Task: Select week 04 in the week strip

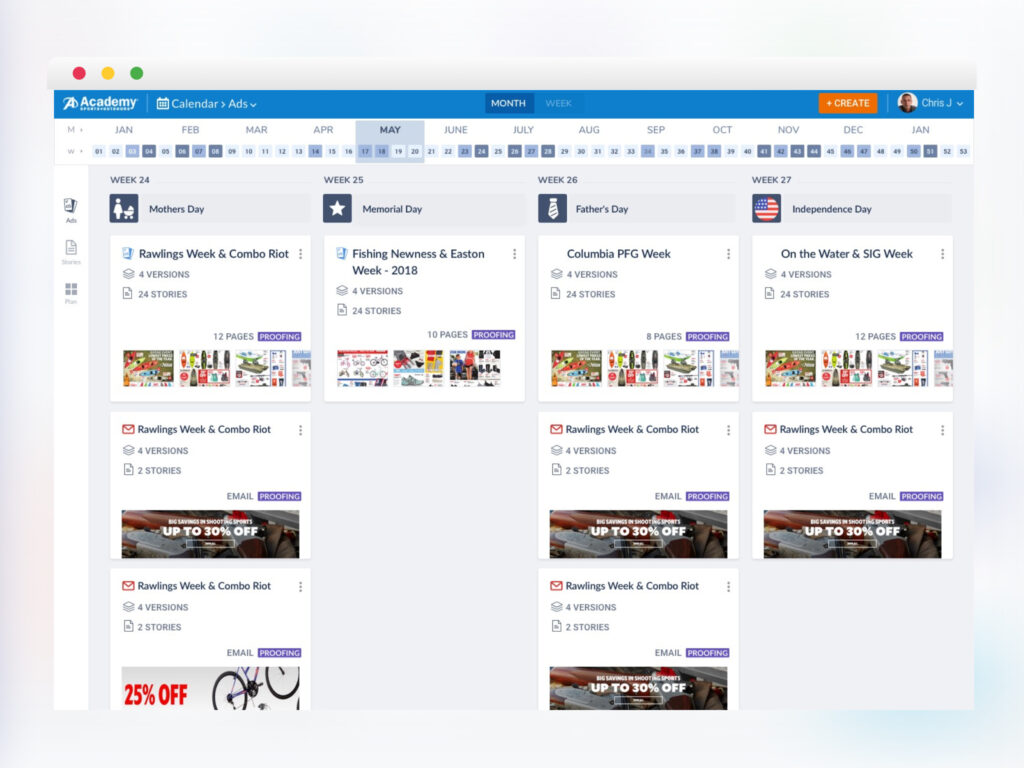Action: 149,152
